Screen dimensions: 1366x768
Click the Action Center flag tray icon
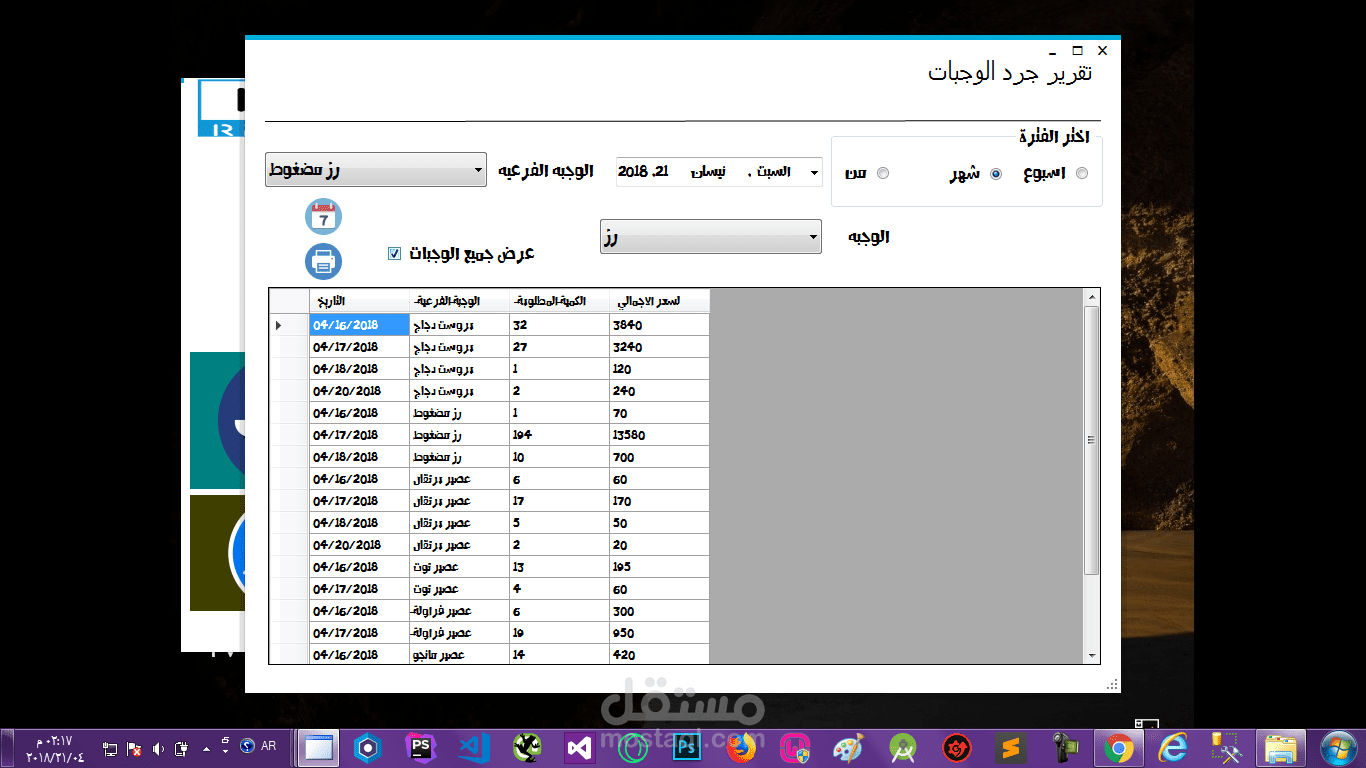(x=133, y=748)
